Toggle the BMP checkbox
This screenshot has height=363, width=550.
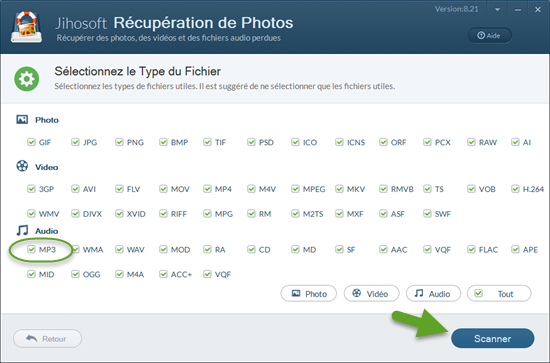(x=163, y=142)
